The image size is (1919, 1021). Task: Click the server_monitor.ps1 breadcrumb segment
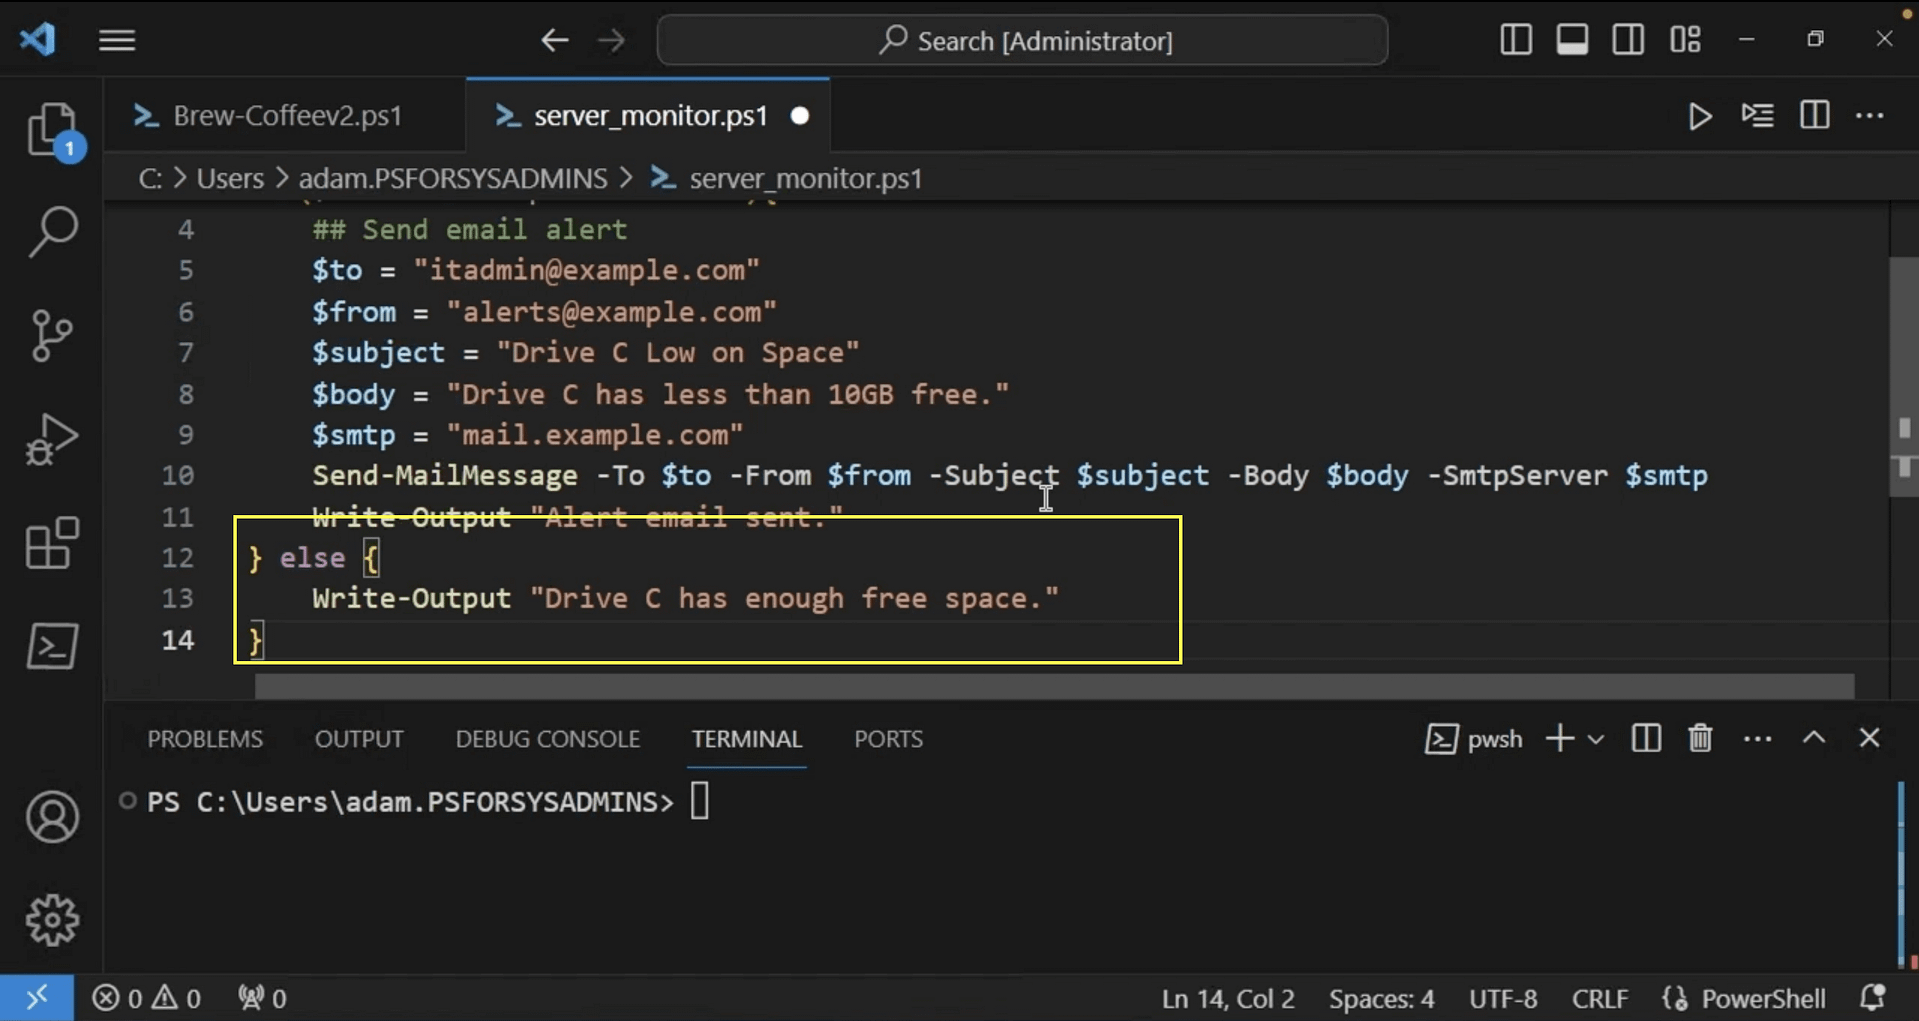(x=786, y=178)
